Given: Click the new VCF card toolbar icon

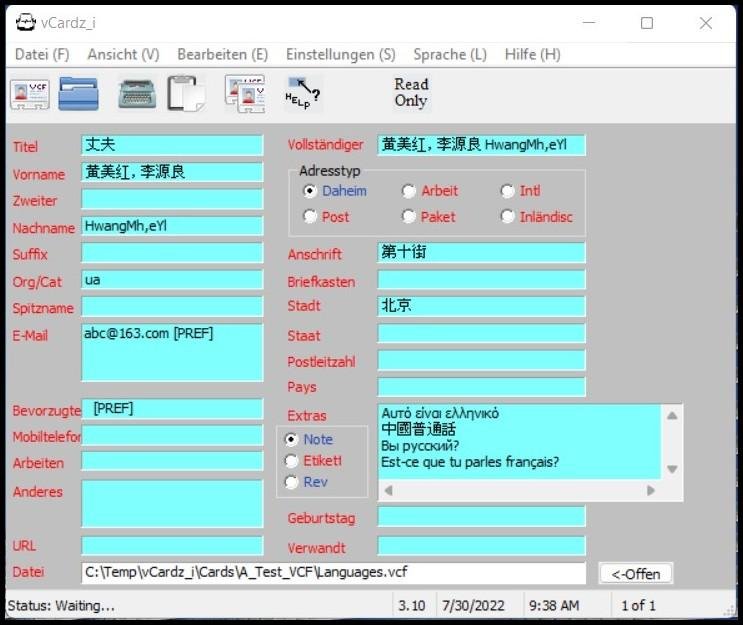Looking at the screenshot, I should pos(30,94).
